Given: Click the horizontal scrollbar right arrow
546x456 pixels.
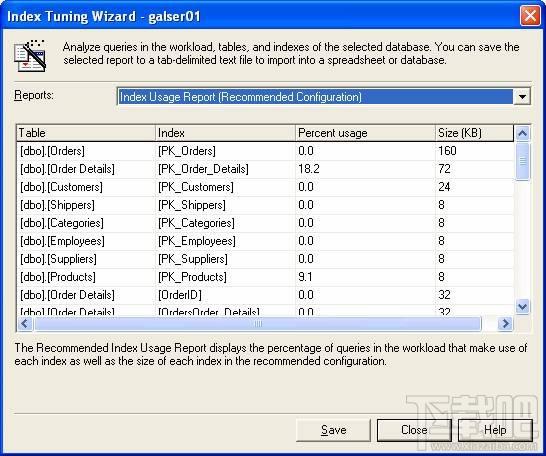Looking at the screenshot, I should [x=505, y=324].
